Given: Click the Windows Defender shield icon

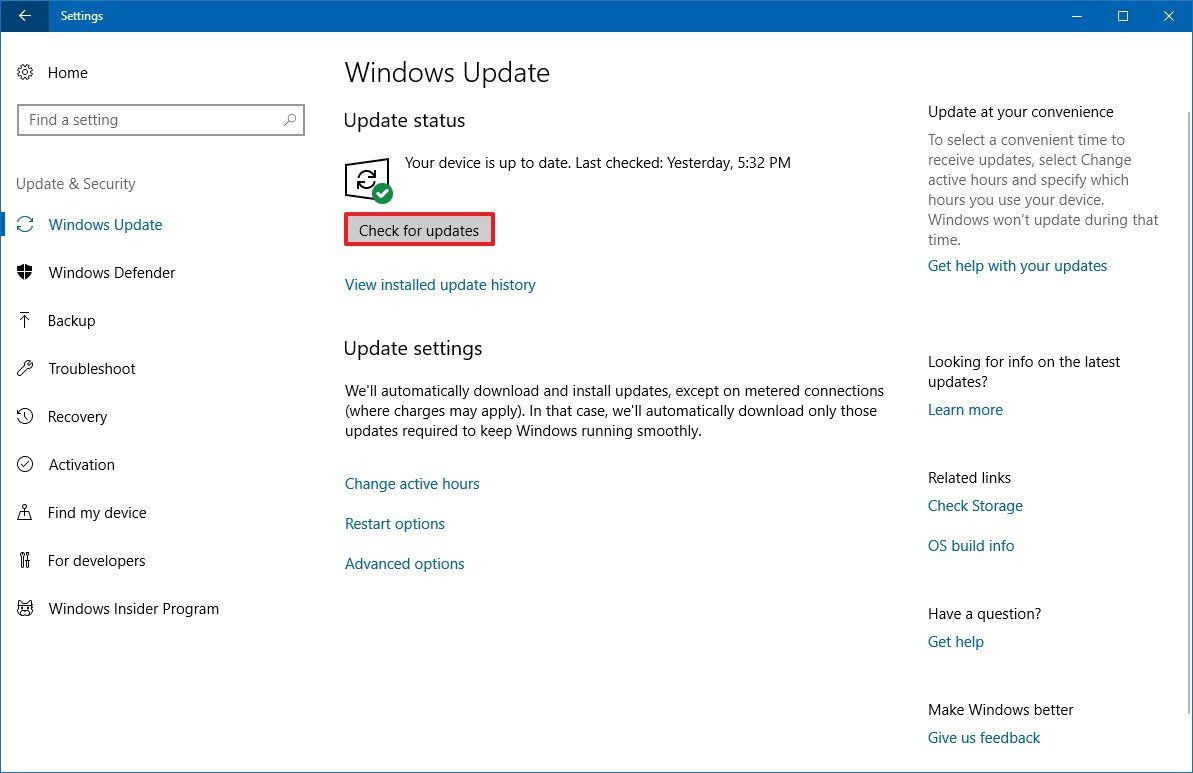Looking at the screenshot, I should coord(27,272).
